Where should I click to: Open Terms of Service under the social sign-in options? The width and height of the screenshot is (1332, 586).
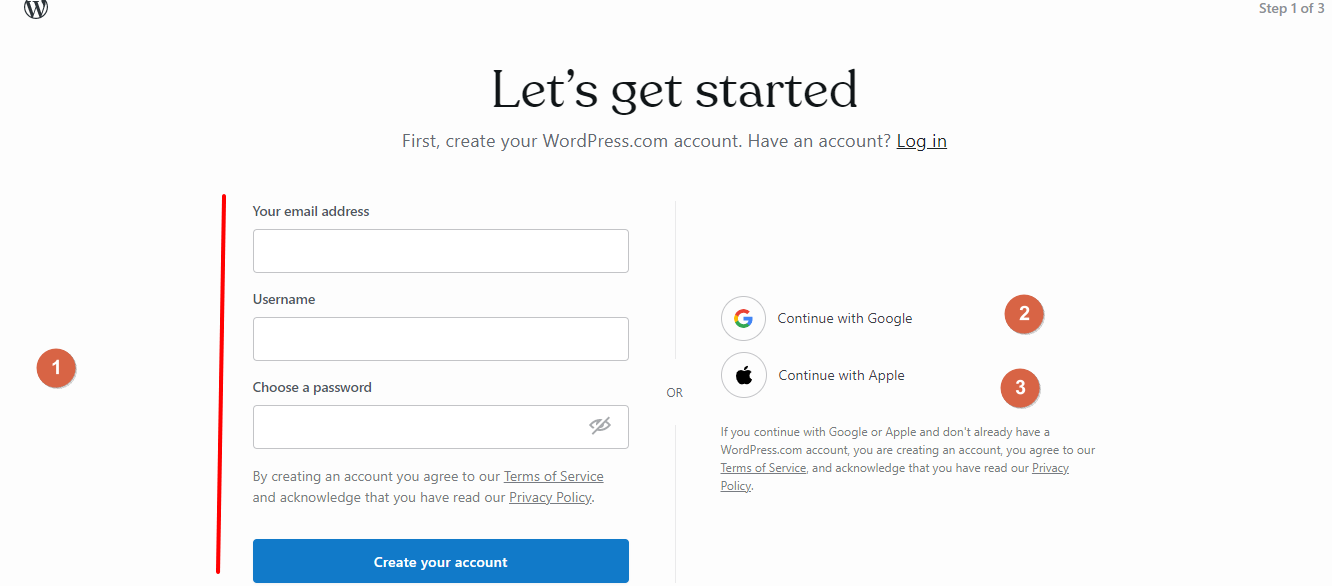pyautogui.click(x=763, y=468)
